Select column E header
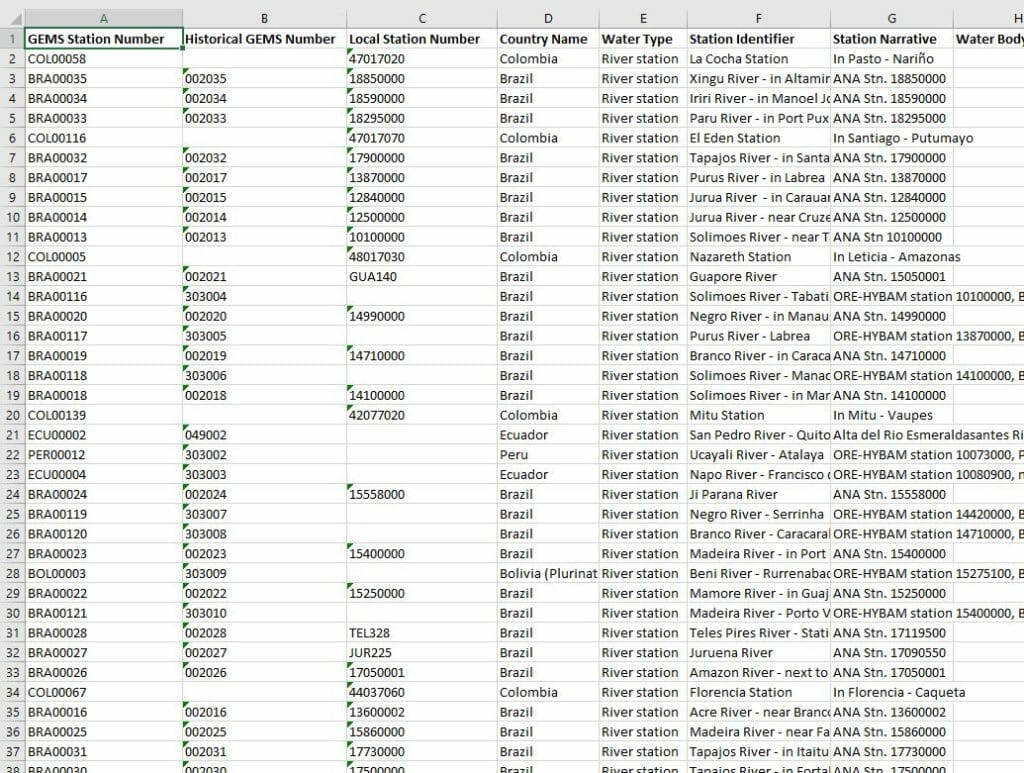The width and height of the screenshot is (1024, 773). pyautogui.click(x=643, y=18)
